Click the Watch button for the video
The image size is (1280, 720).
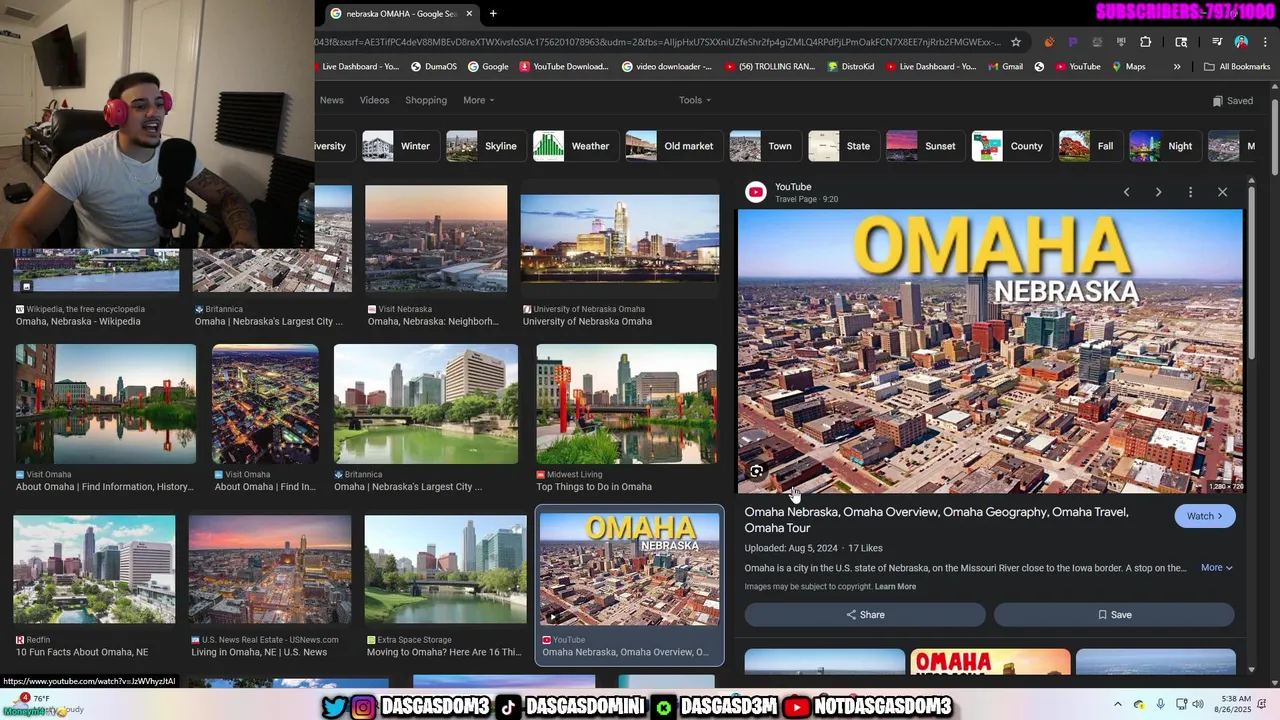coord(1205,516)
